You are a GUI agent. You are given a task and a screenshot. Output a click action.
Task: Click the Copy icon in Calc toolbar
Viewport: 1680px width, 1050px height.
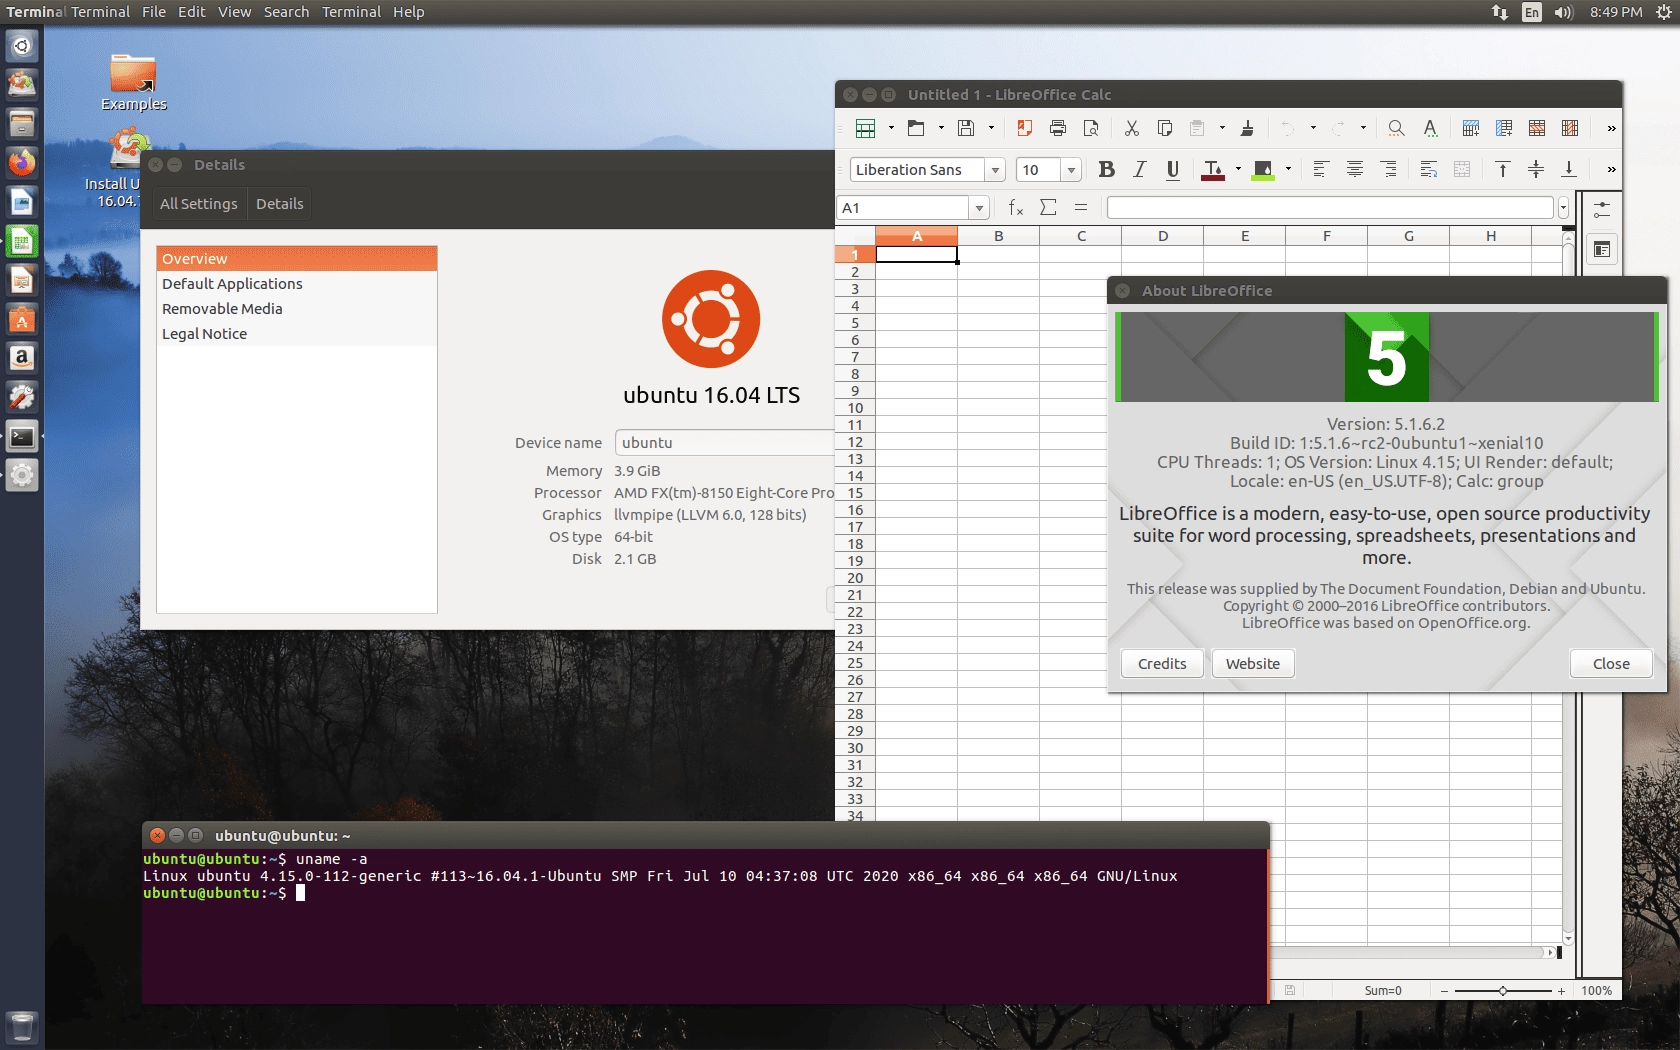tap(1165, 128)
